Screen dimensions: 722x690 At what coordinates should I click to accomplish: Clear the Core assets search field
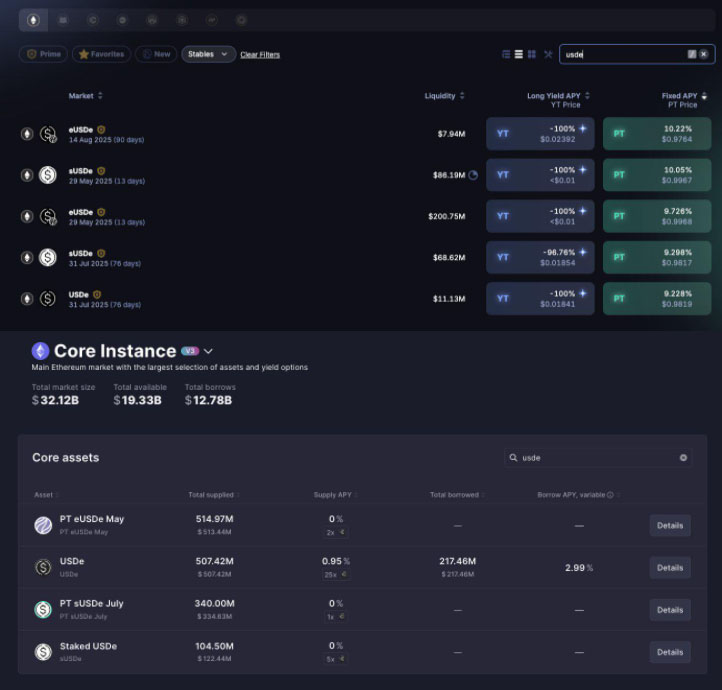[683, 458]
